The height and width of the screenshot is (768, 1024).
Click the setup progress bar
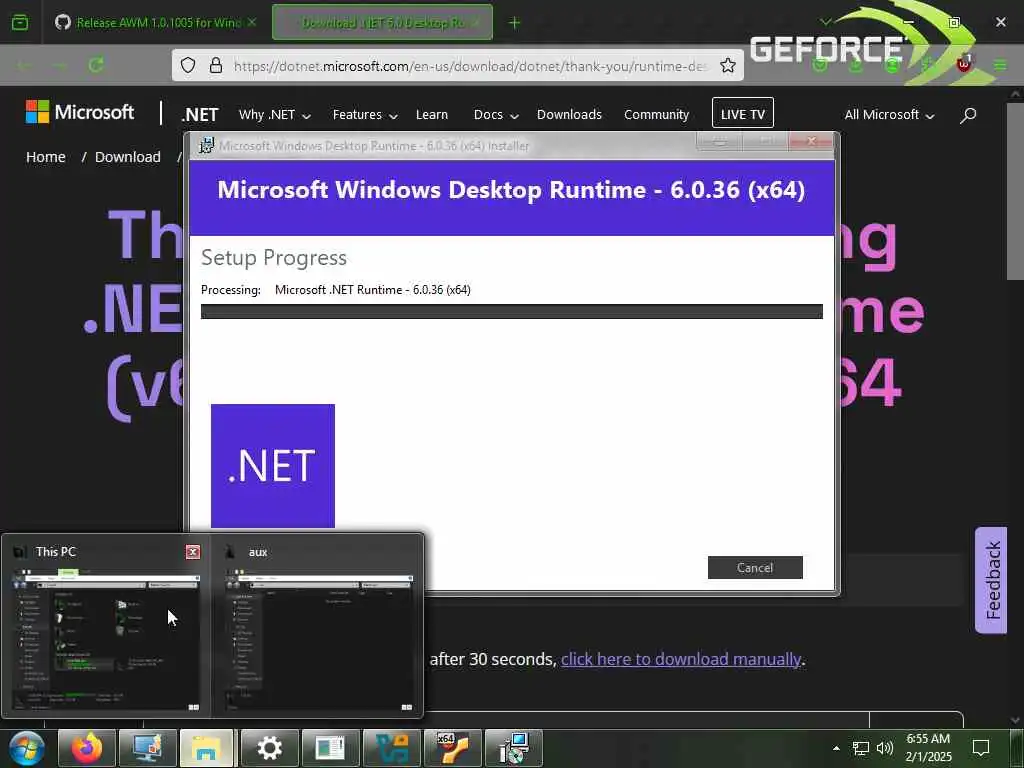(x=511, y=312)
